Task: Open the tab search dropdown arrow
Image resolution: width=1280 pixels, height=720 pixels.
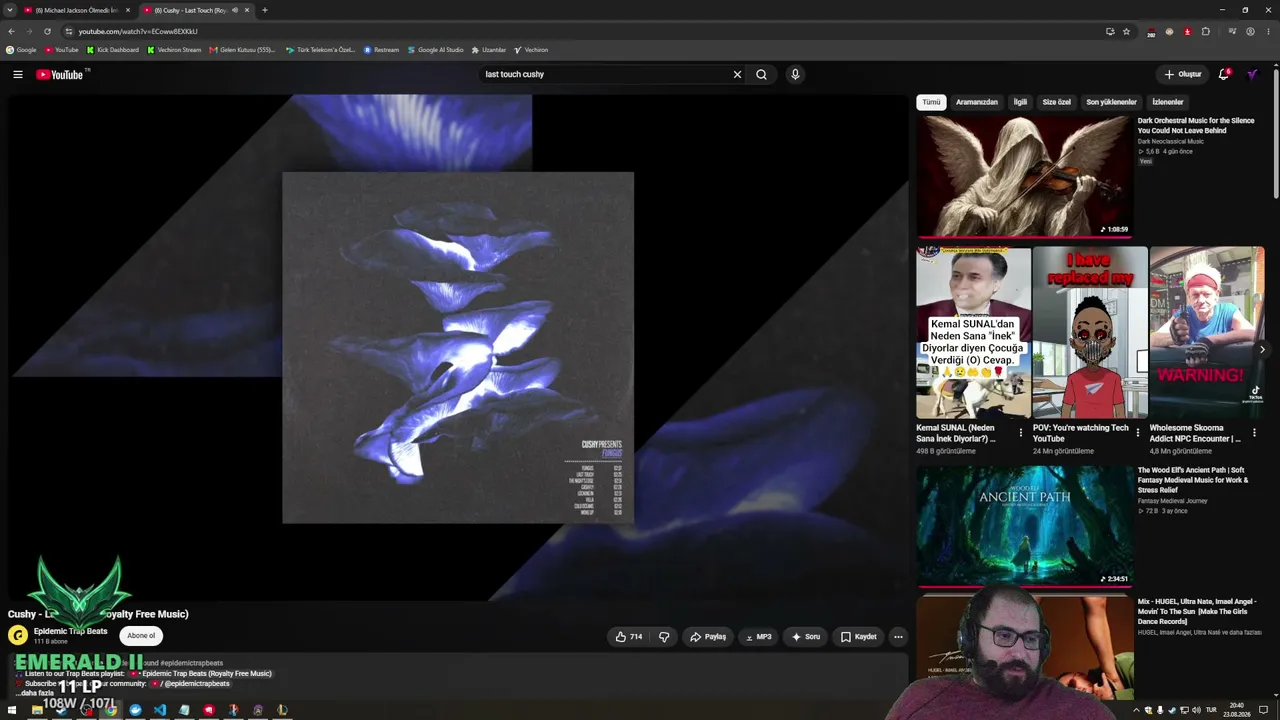Action: (10, 10)
